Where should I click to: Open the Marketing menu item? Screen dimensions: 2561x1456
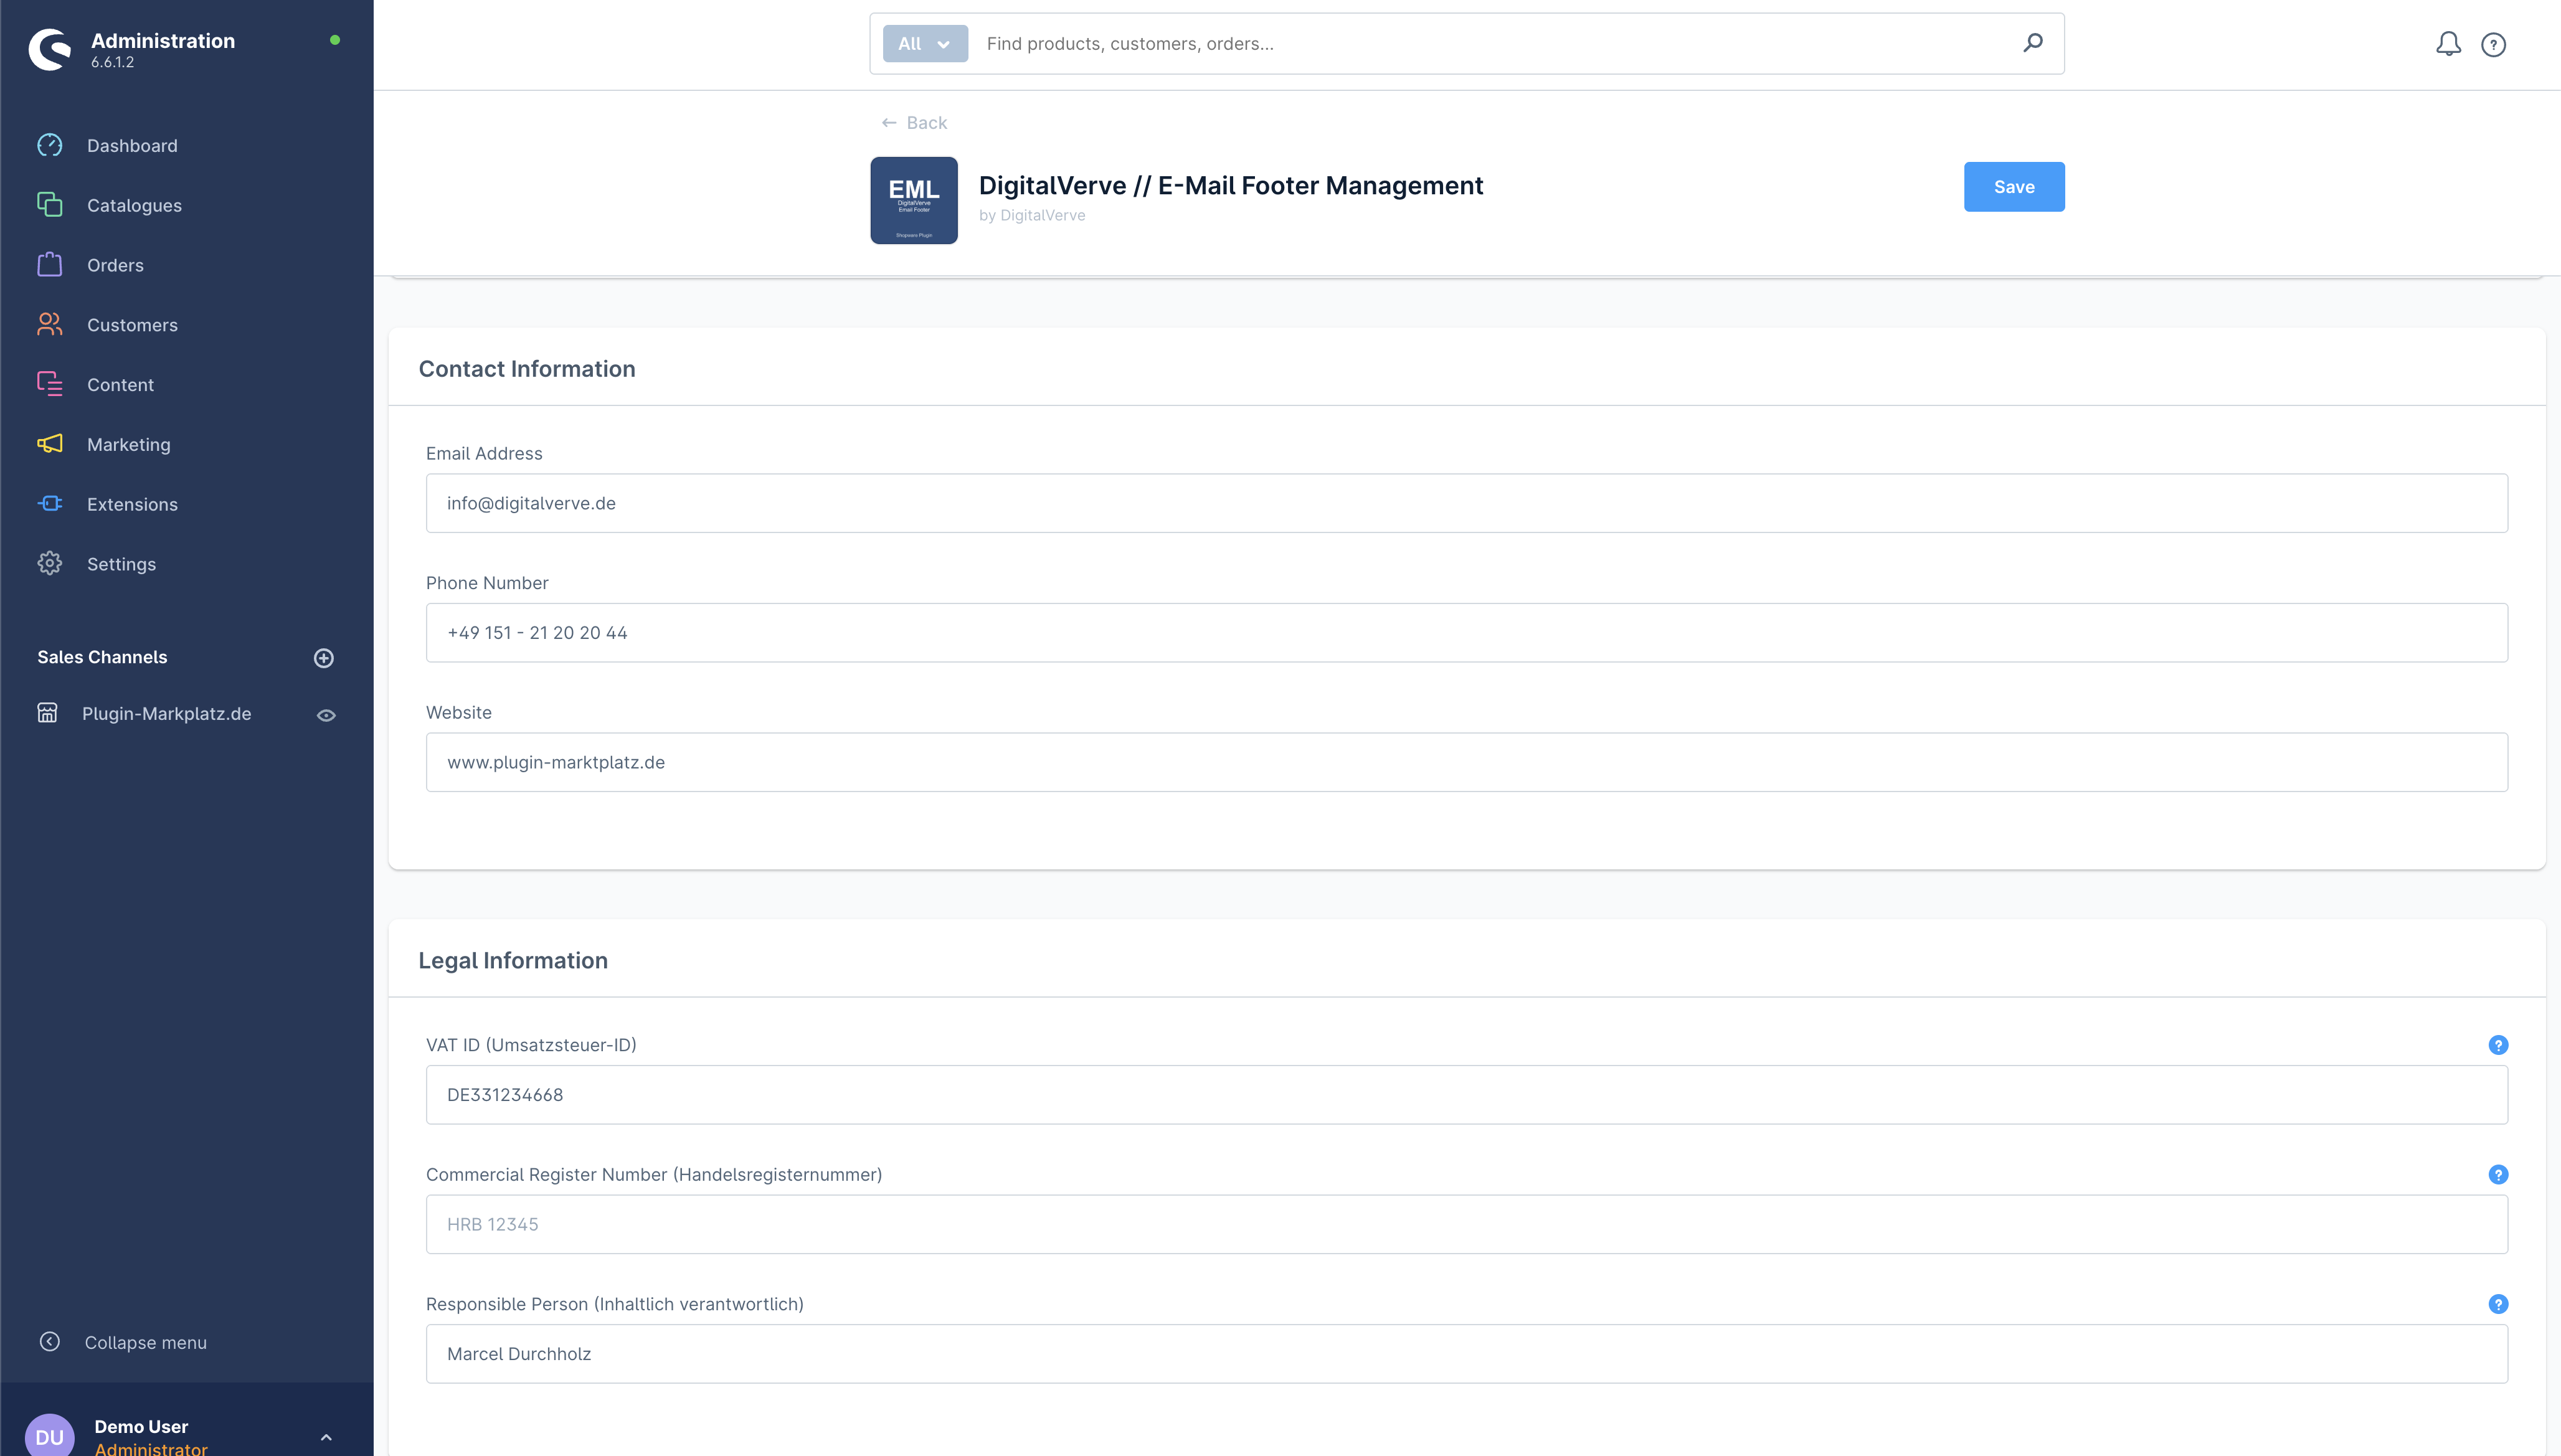click(x=128, y=444)
